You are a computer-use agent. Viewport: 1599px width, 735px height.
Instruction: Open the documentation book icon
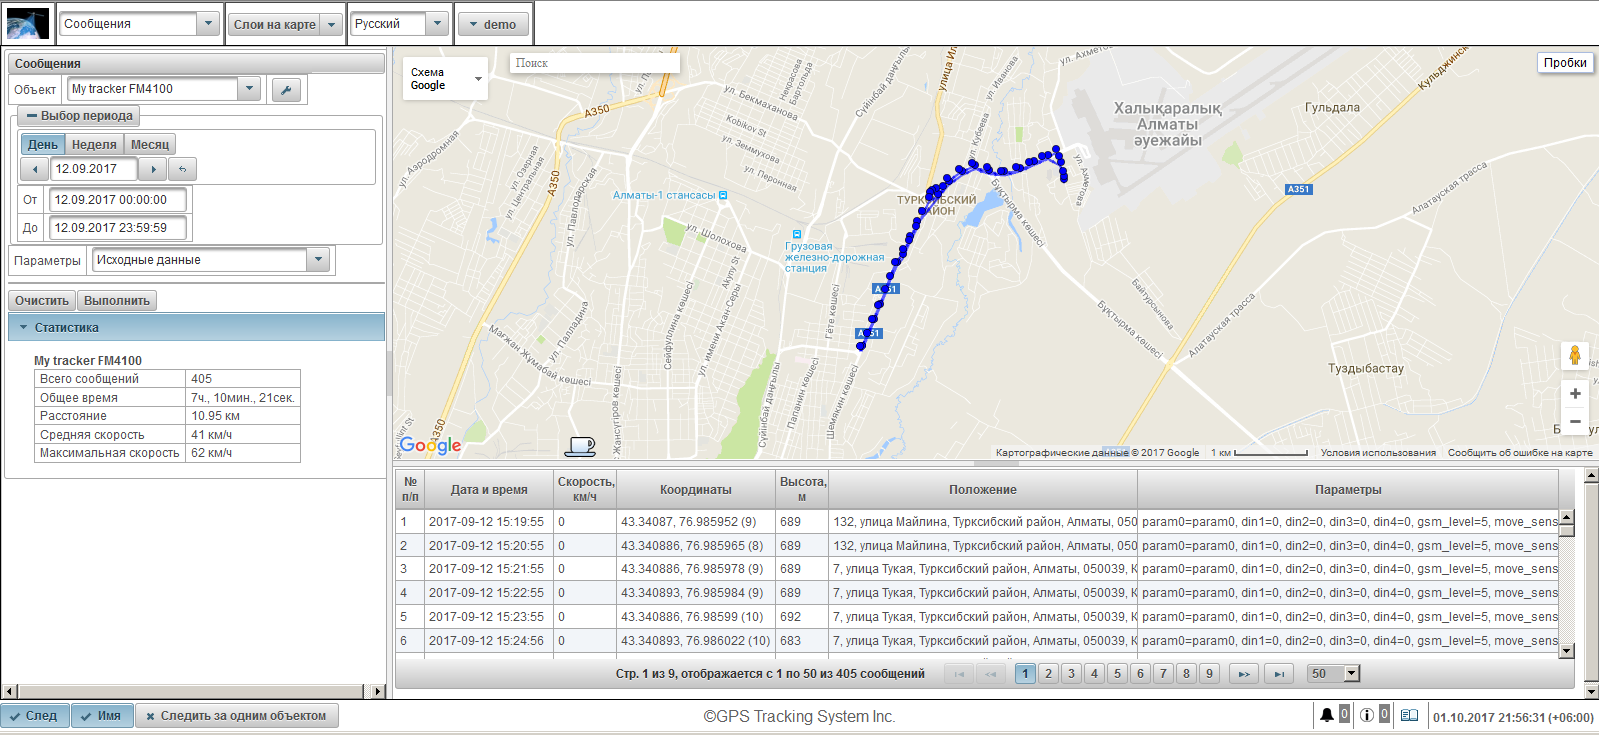pos(1409,715)
